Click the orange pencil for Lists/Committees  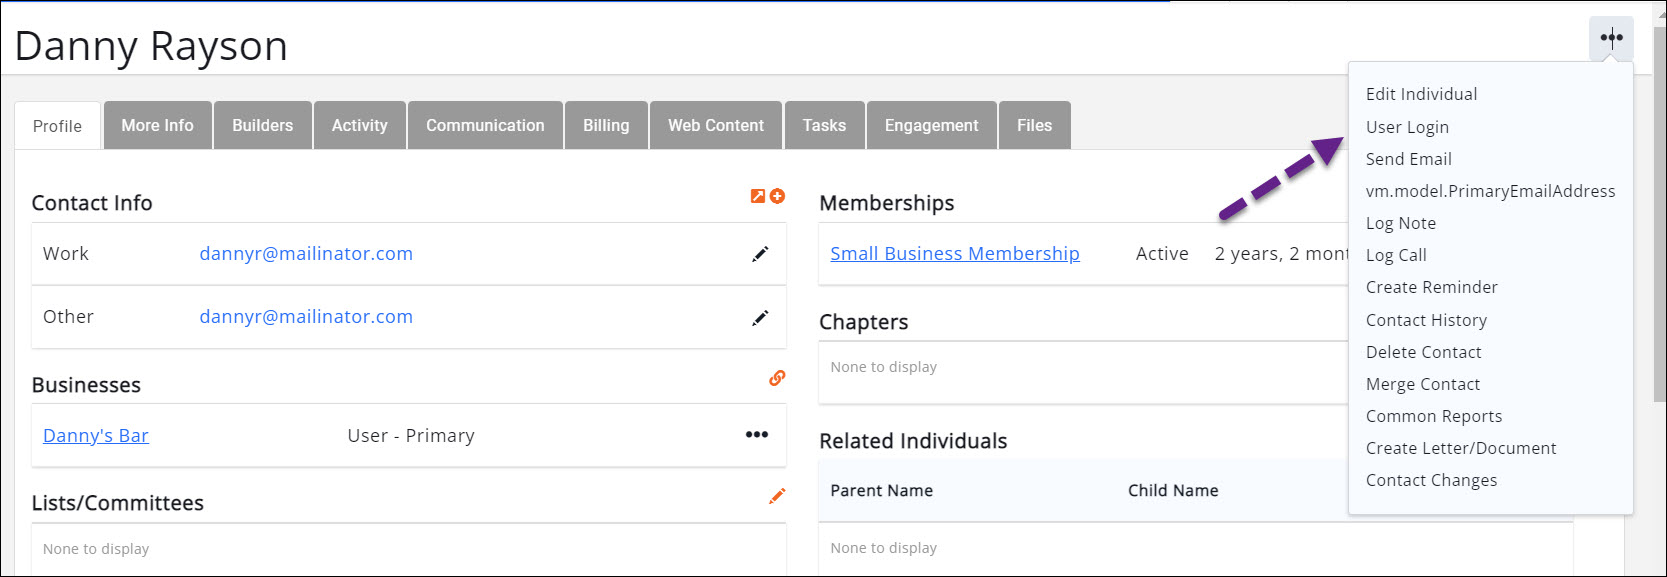tap(777, 496)
